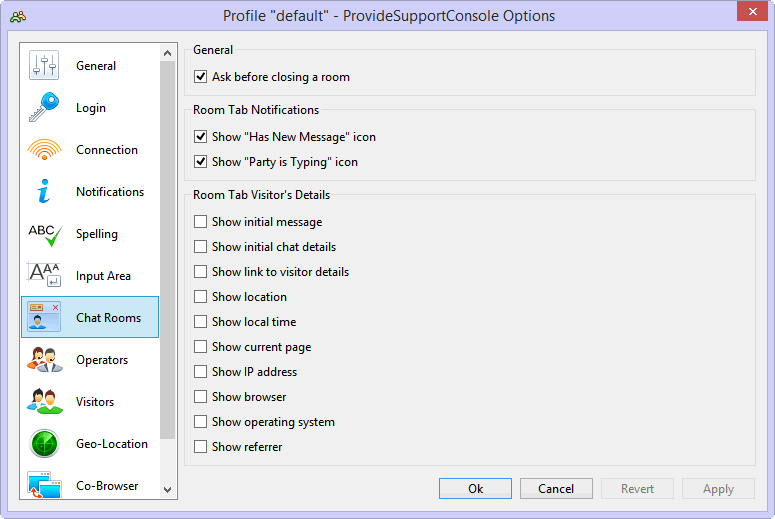
Task: Click the Connection wireless signal icon
Action: [44, 149]
